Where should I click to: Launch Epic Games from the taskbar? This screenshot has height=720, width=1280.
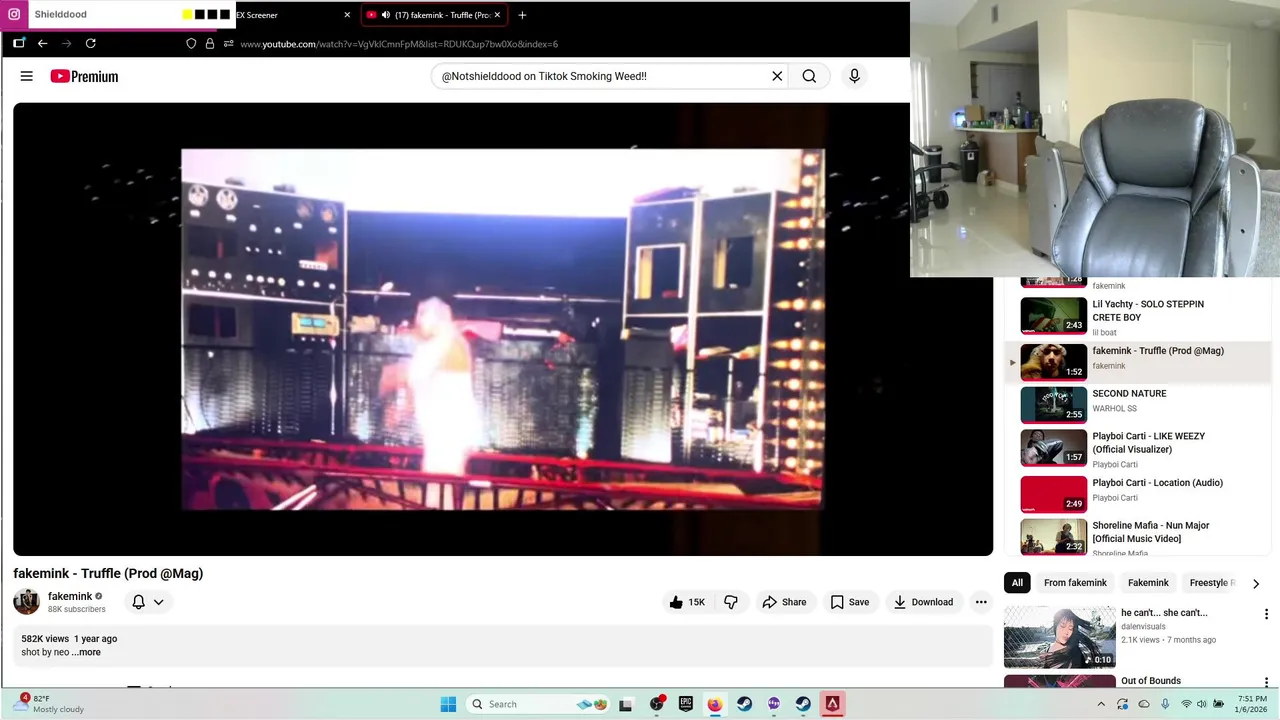tap(686, 704)
